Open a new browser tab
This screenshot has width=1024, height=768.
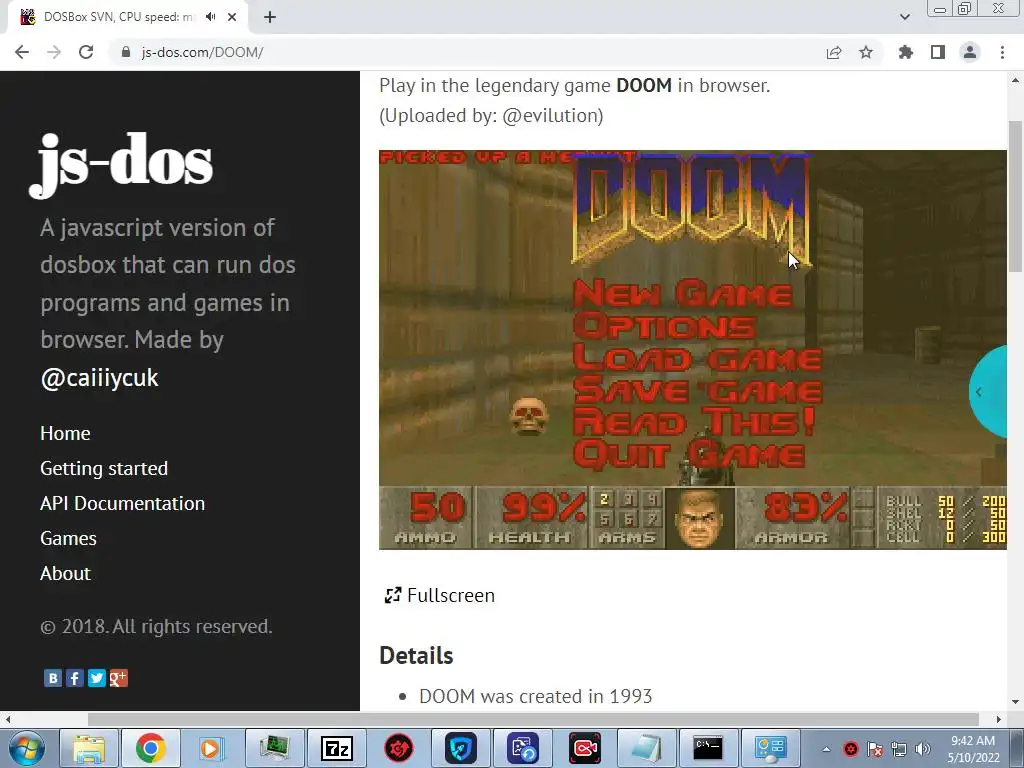pos(270,17)
